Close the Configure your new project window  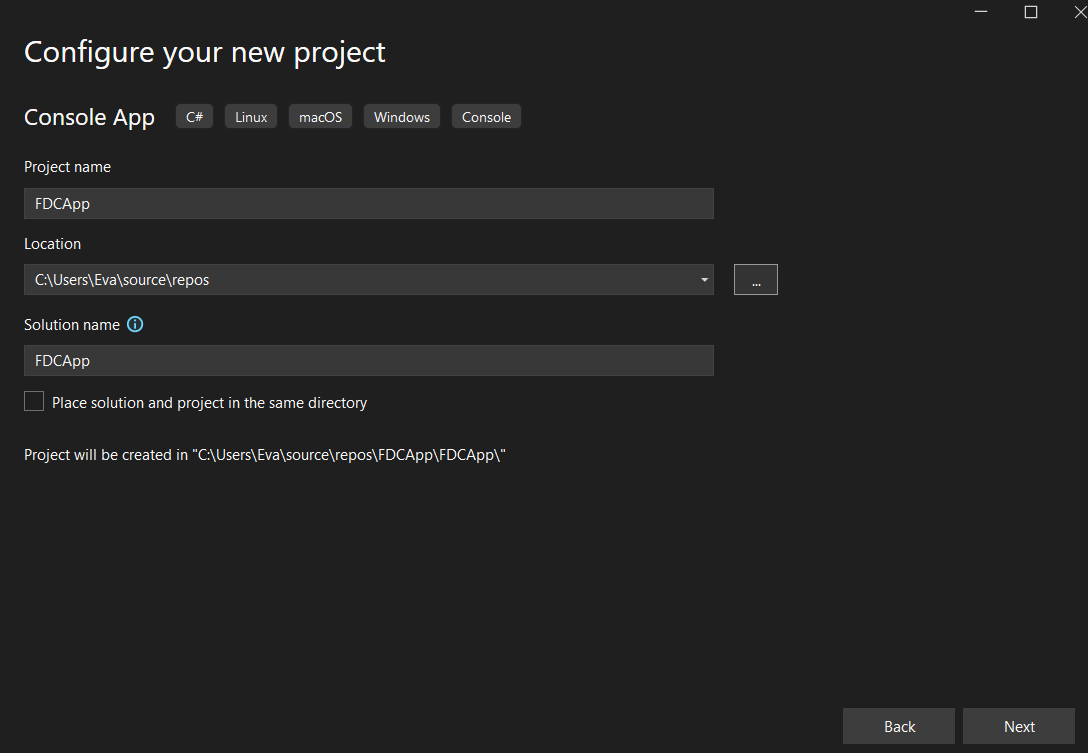pos(1080,12)
